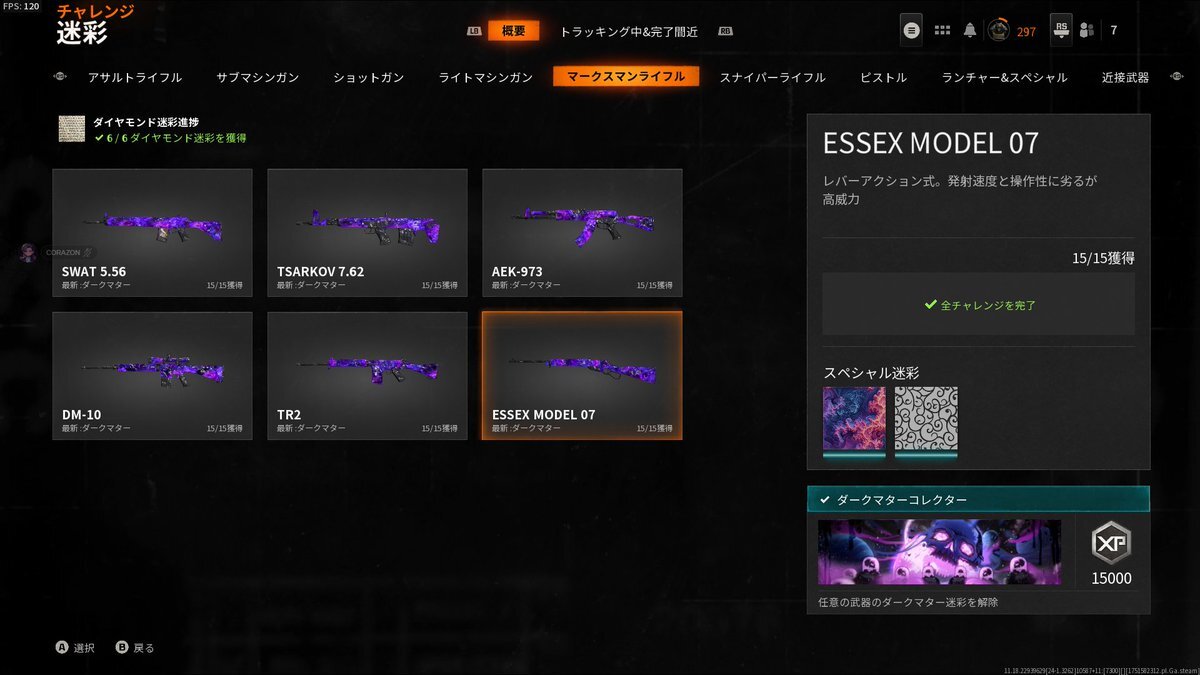Open the social friends icon beside 7
Viewport: 1200px width, 675px height.
pyautogui.click(x=1087, y=30)
